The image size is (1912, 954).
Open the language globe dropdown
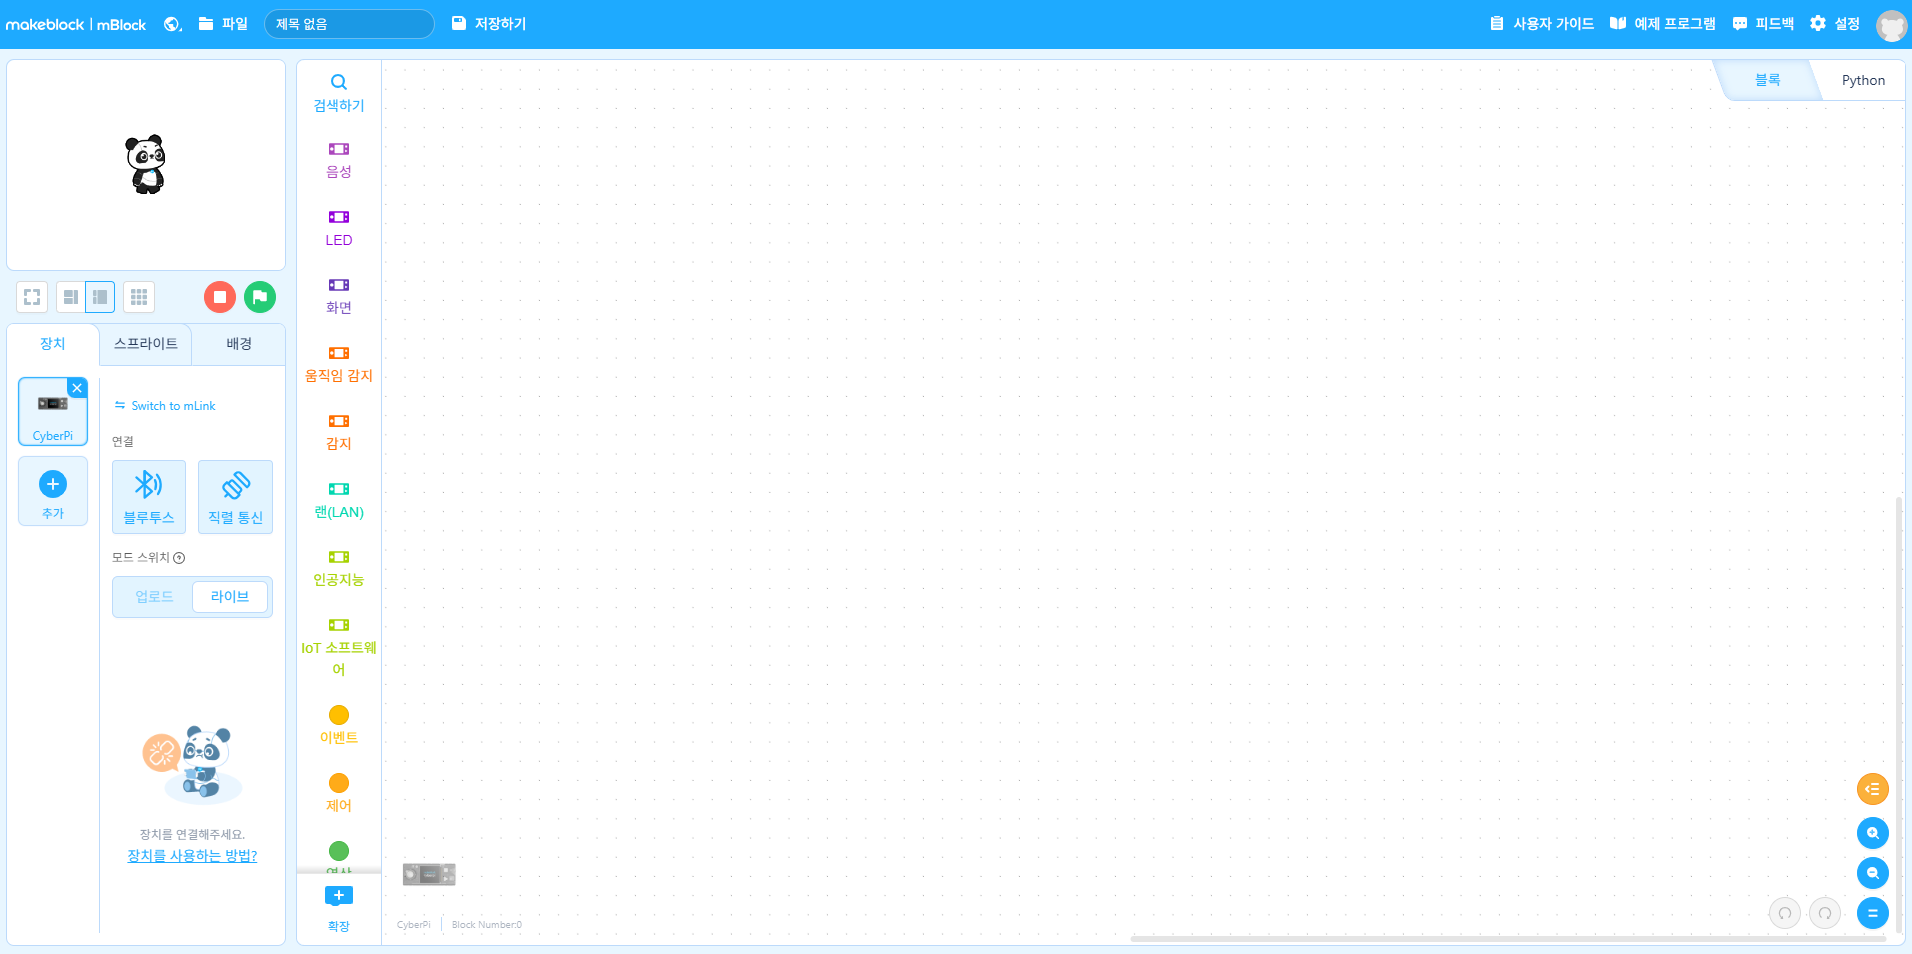point(172,24)
